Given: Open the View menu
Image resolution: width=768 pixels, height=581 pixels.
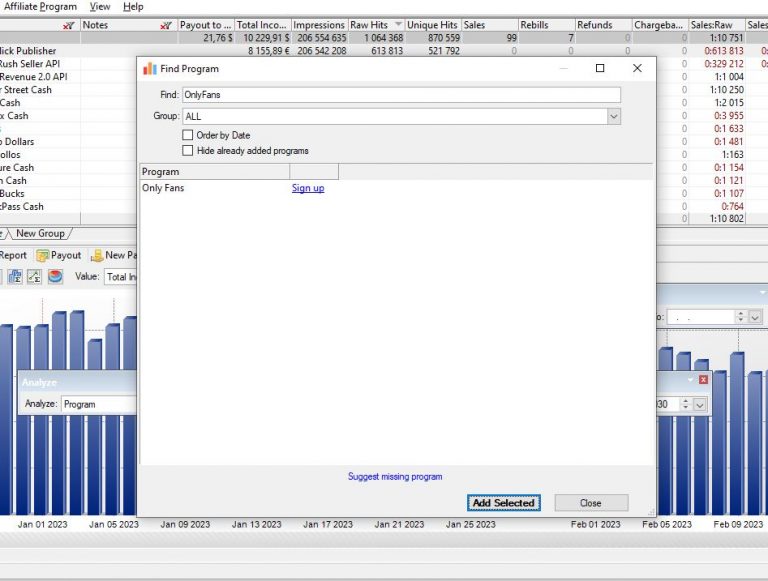Looking at the screenshot, I should 100,7.
